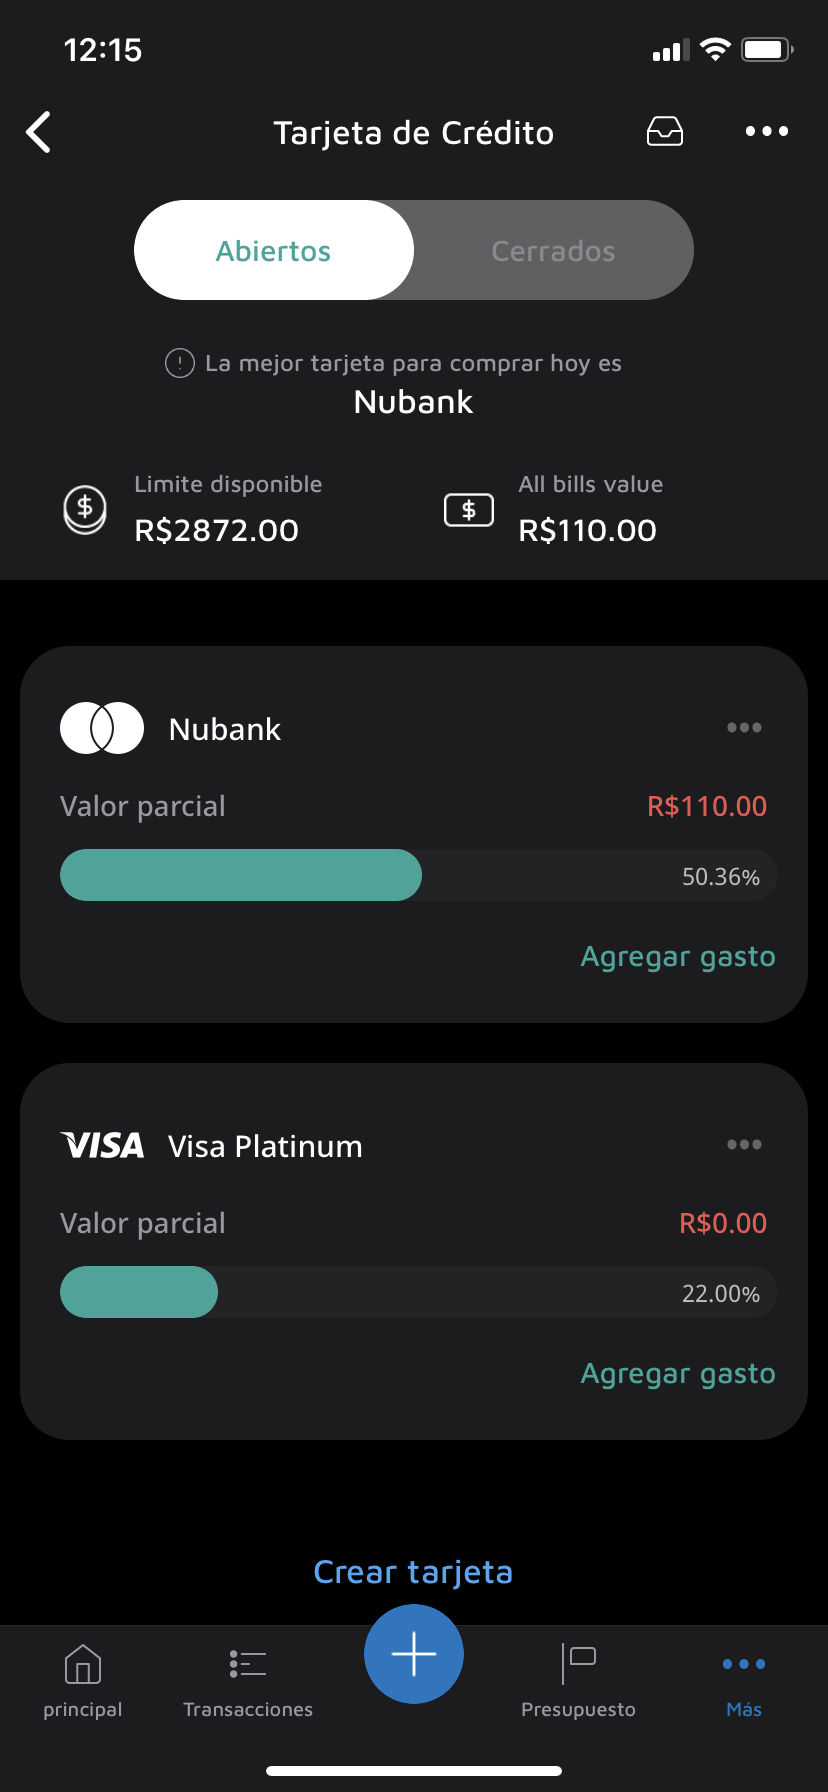
Task: Expand Visa Platinum options dots
Action: click(x=744, y=1145)
